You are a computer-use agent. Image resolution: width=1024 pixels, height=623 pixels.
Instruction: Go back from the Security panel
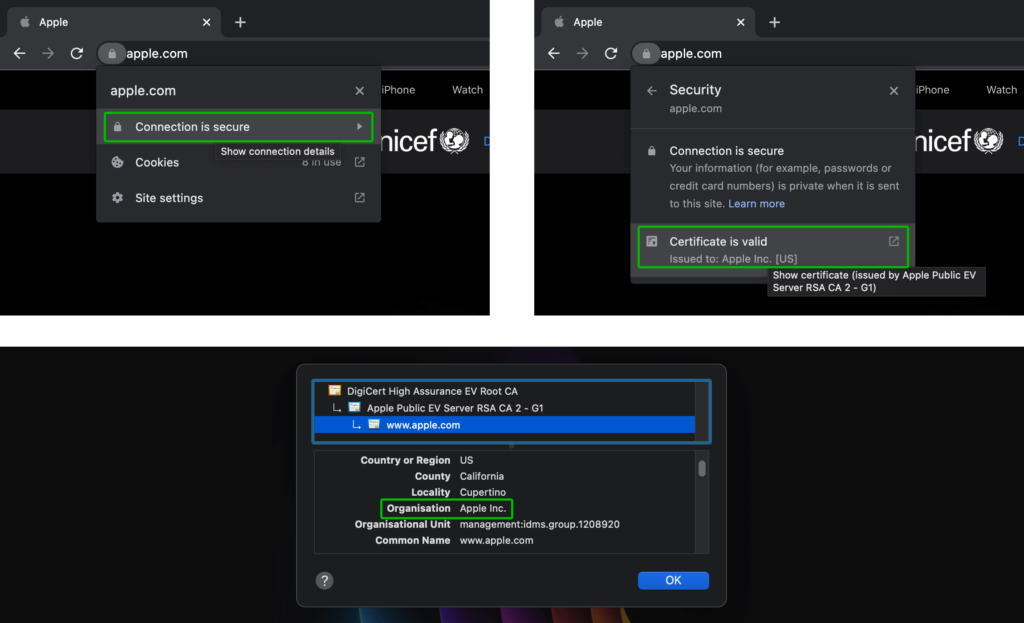(652, 91)
